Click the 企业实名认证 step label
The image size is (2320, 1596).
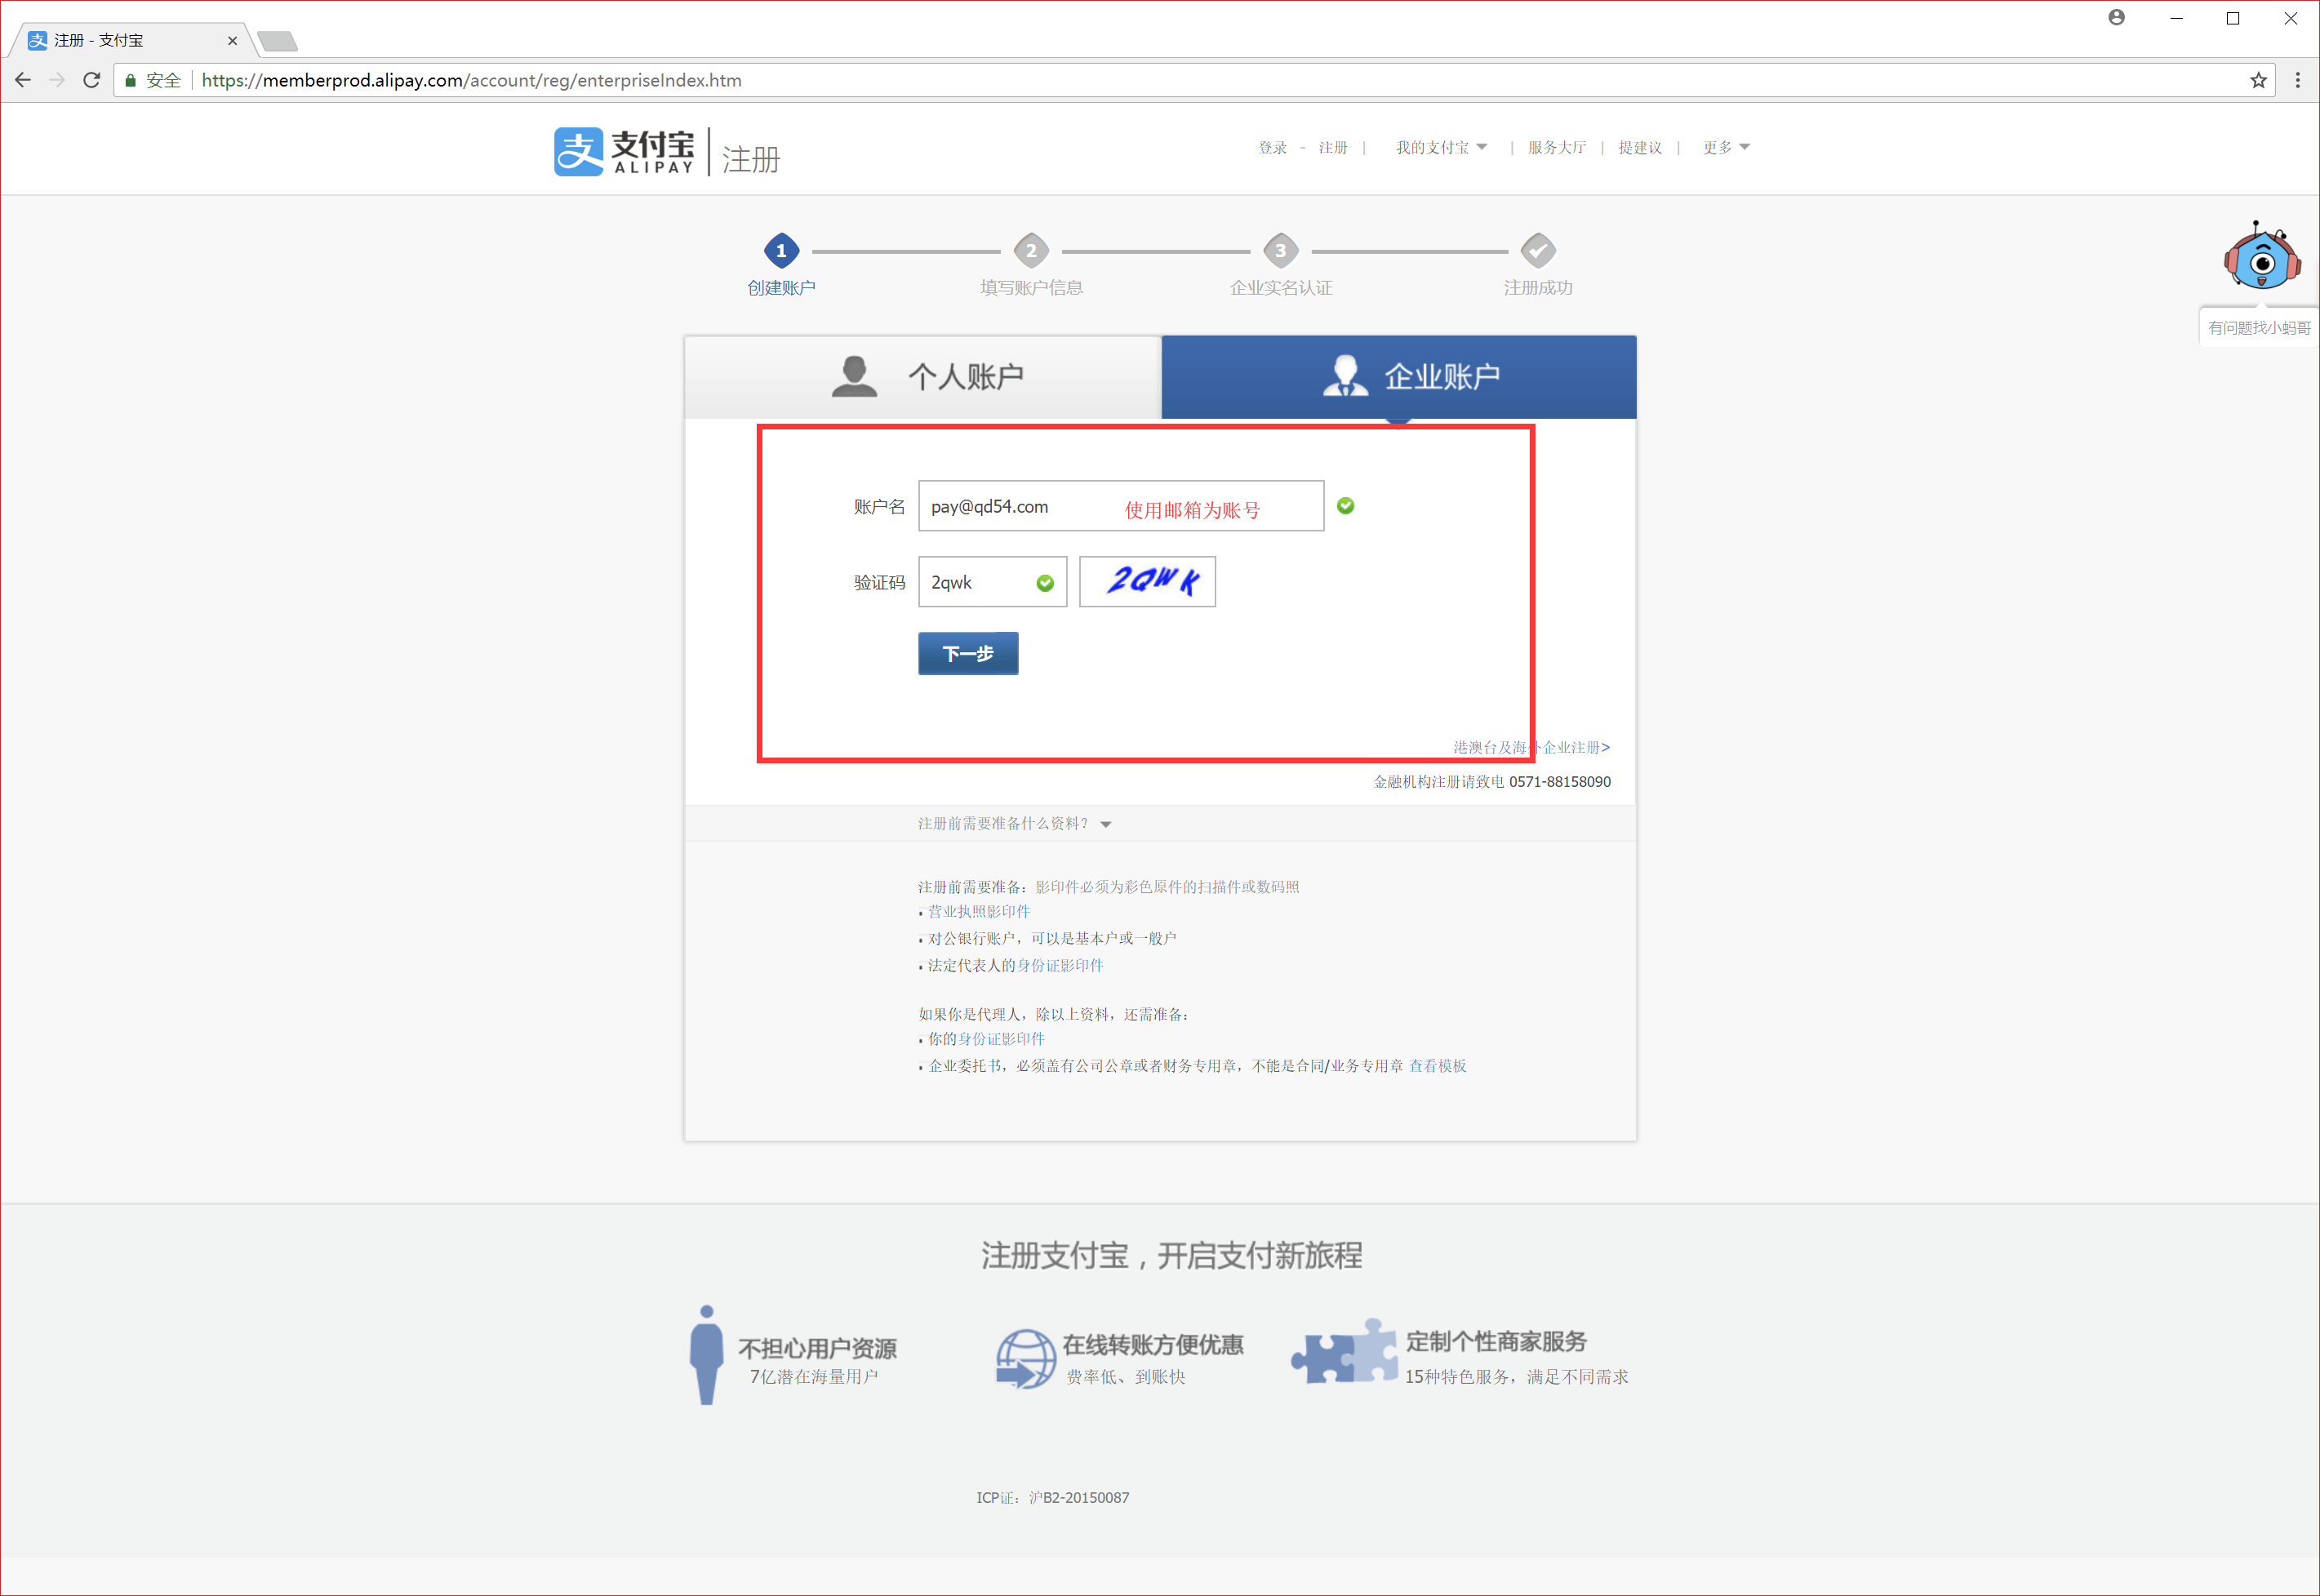[1281, 288]
